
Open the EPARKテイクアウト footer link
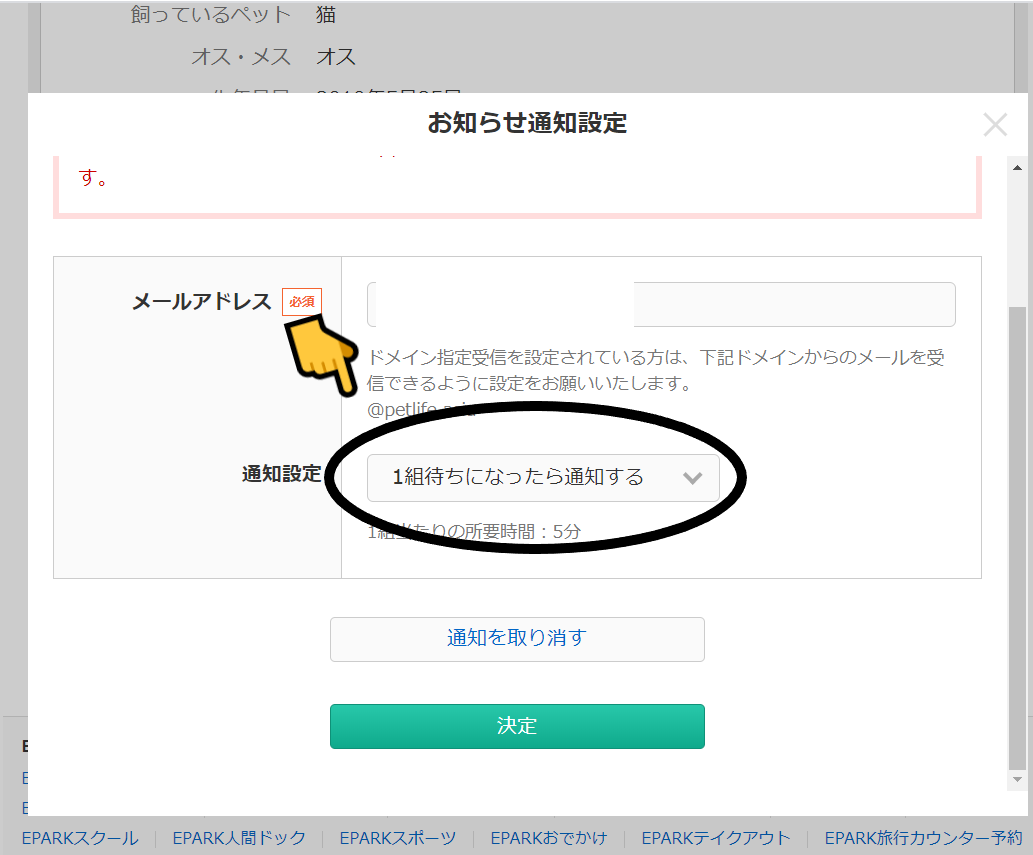(715, 838)
